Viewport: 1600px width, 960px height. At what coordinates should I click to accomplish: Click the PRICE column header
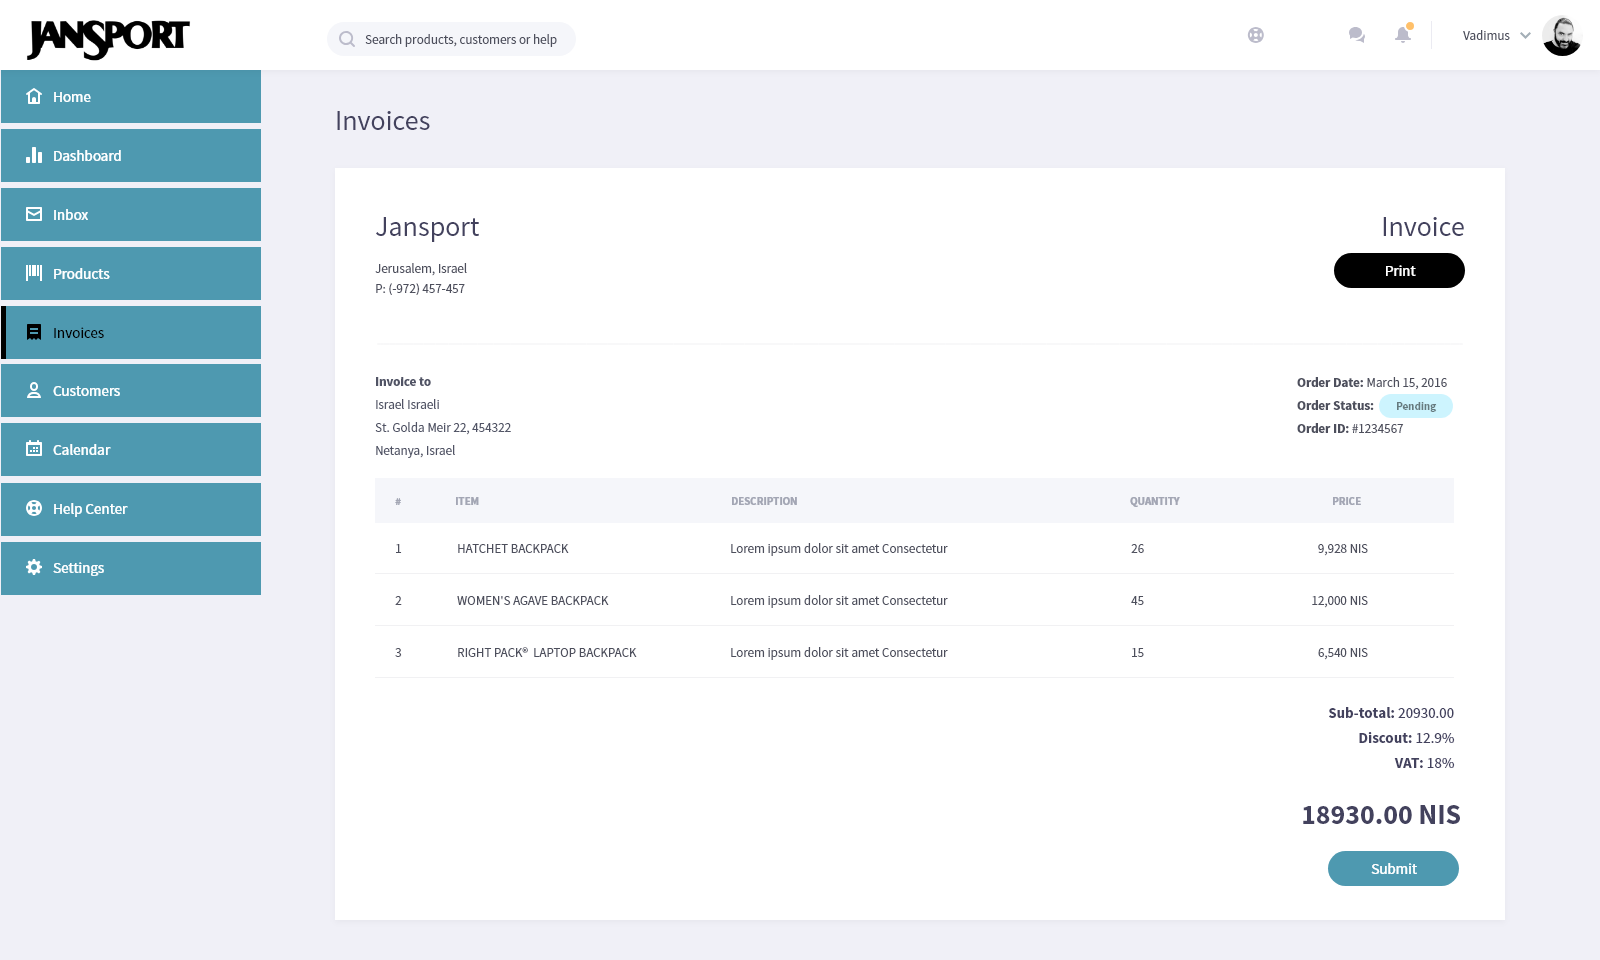(x=1346, y=501)
